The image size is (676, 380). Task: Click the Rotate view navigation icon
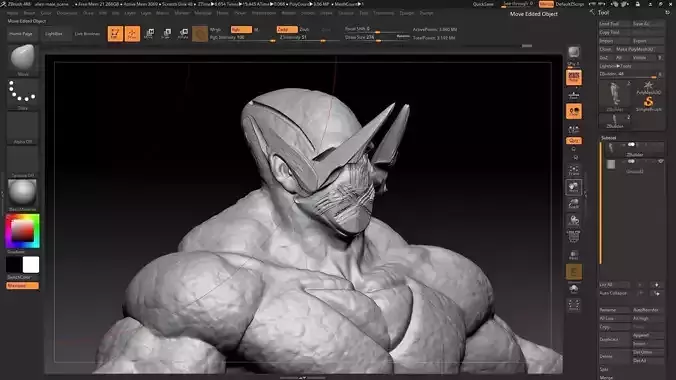[573, 220]
